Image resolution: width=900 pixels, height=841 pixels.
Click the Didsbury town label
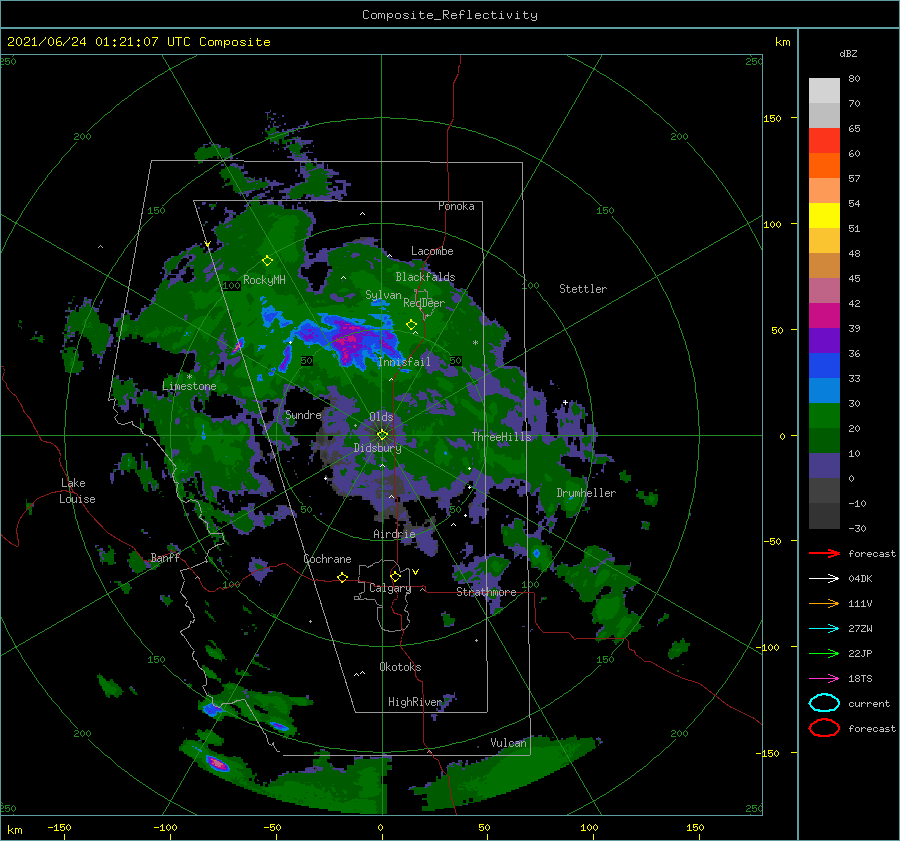click(377, 448)
